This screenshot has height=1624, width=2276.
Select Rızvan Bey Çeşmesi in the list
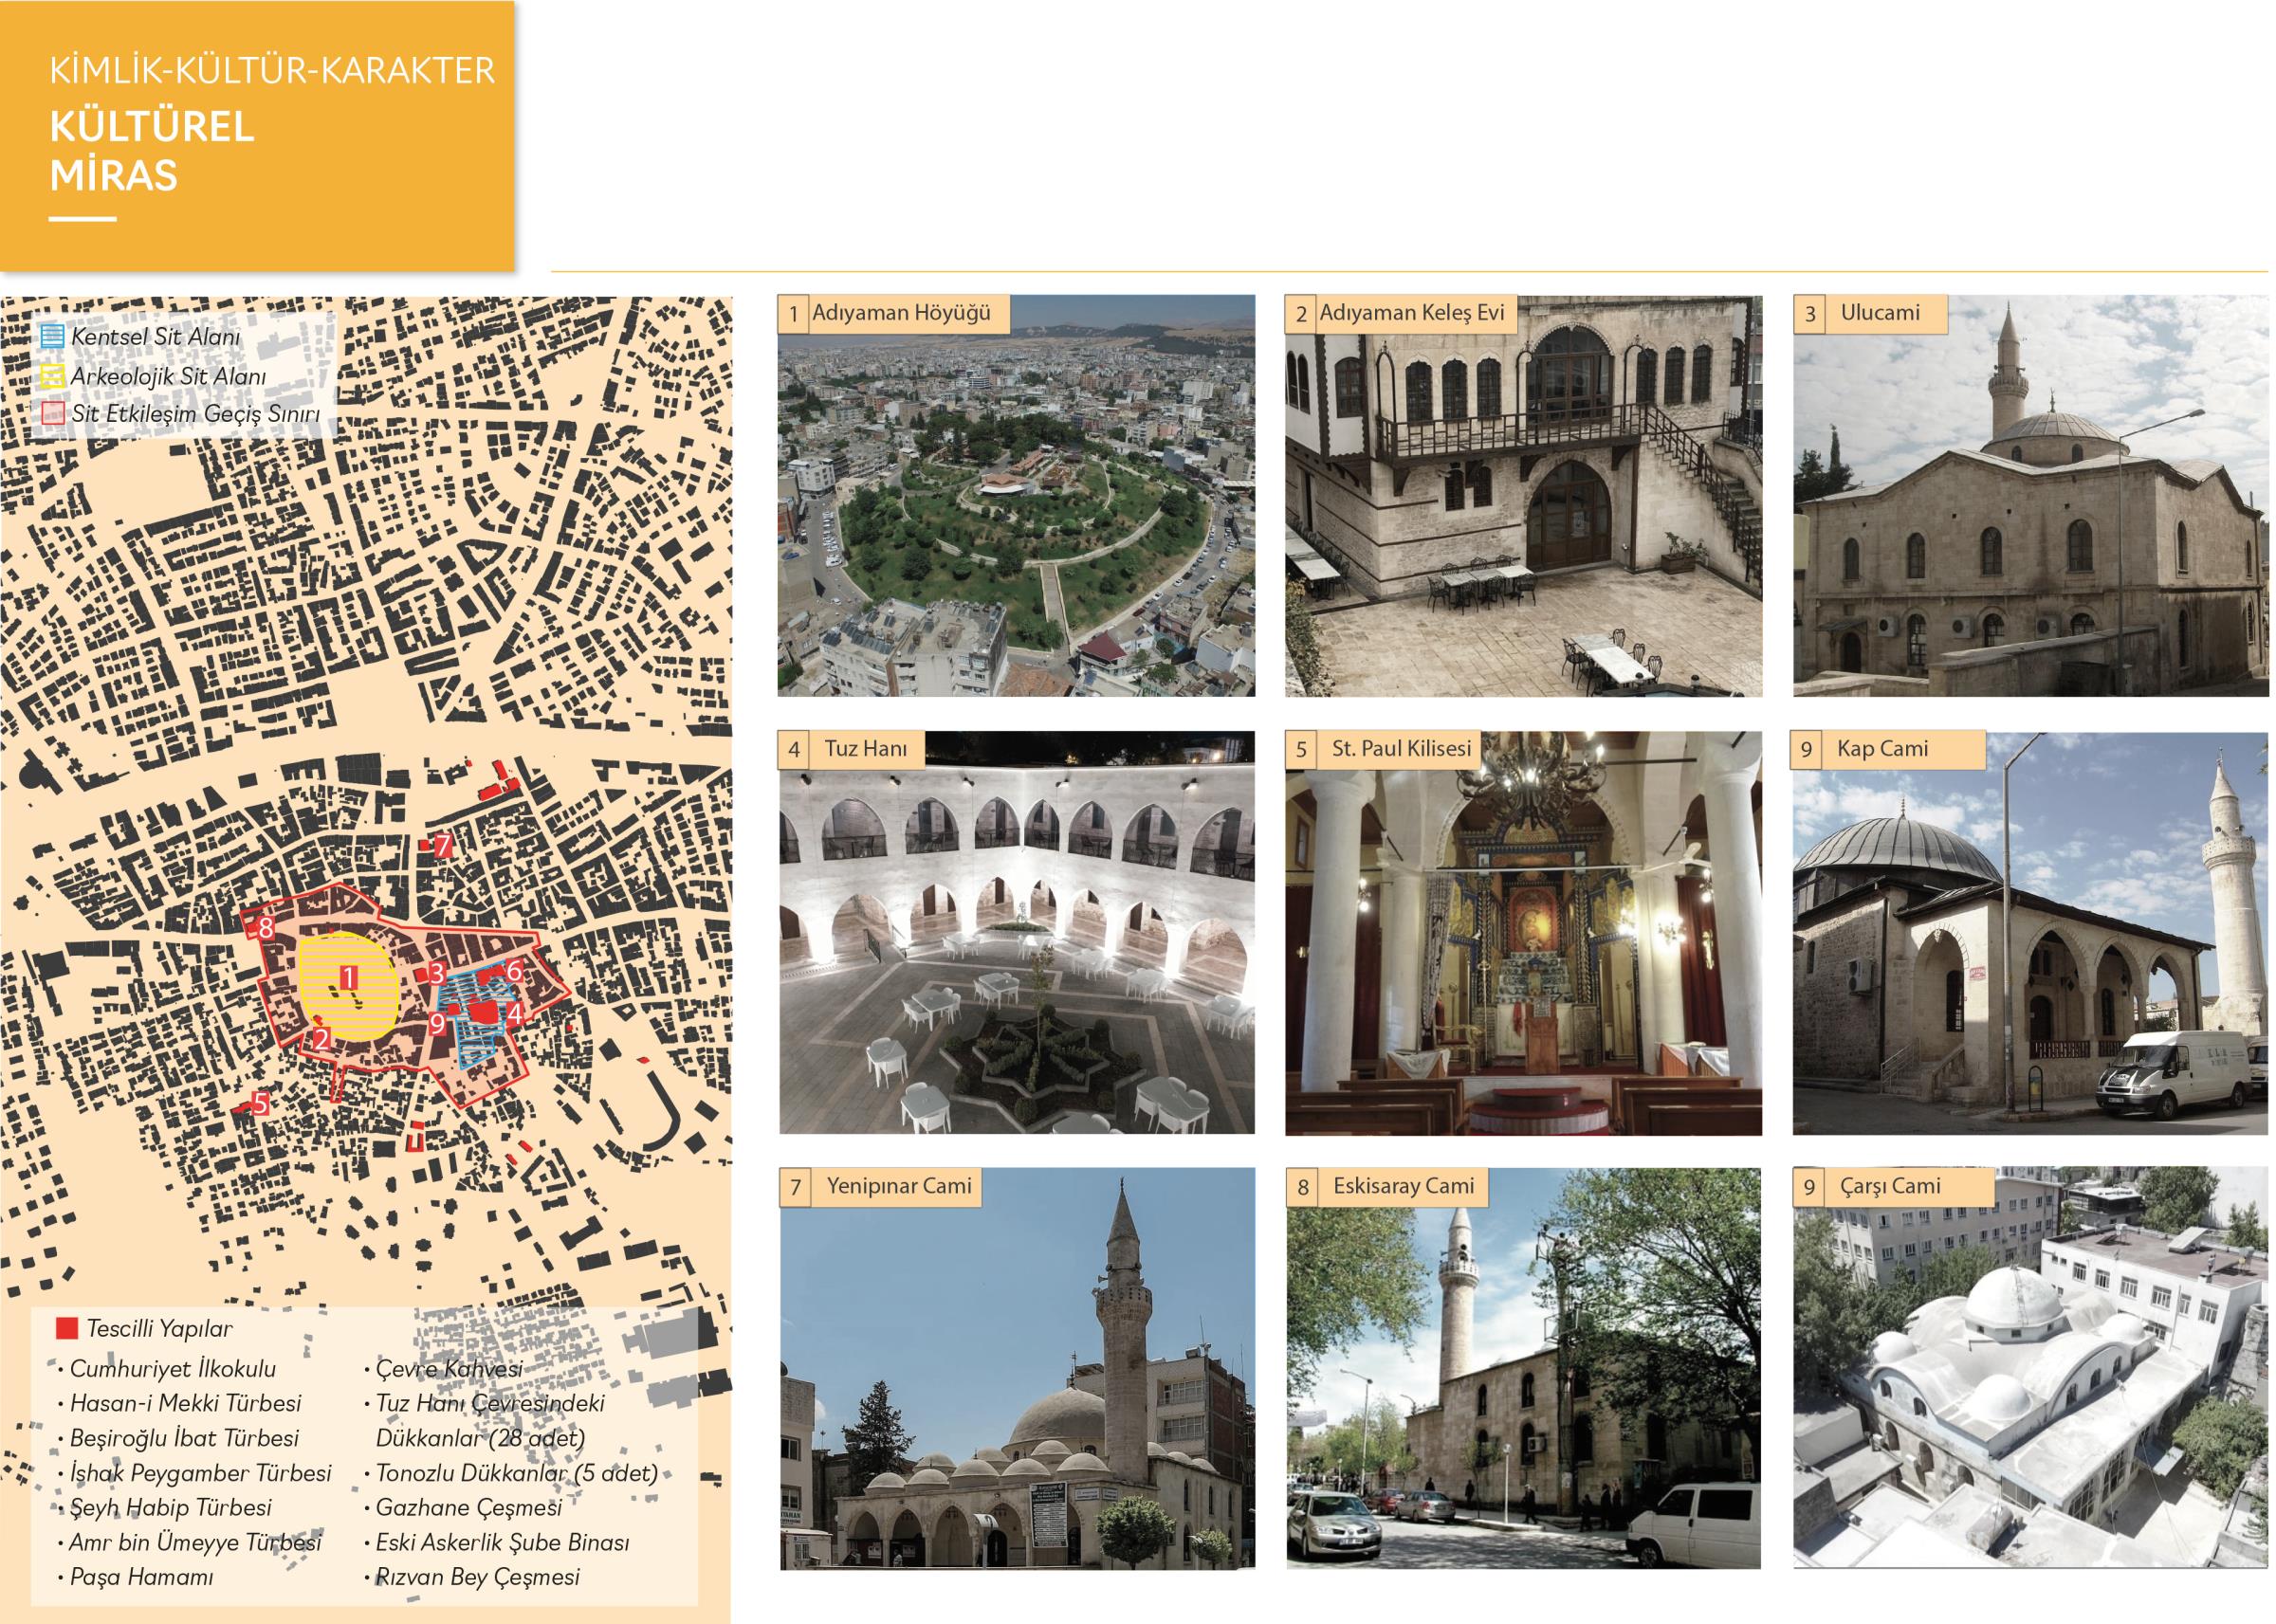(x=477, y=1577)
